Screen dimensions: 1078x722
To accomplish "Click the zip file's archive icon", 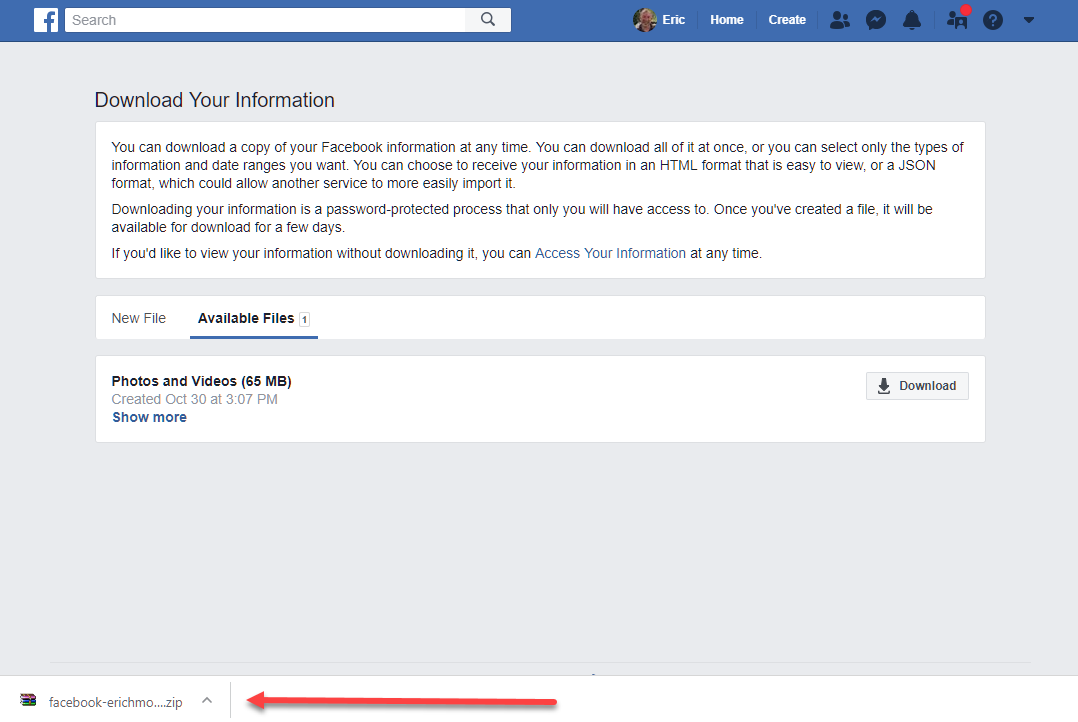I will click(28, 701).
